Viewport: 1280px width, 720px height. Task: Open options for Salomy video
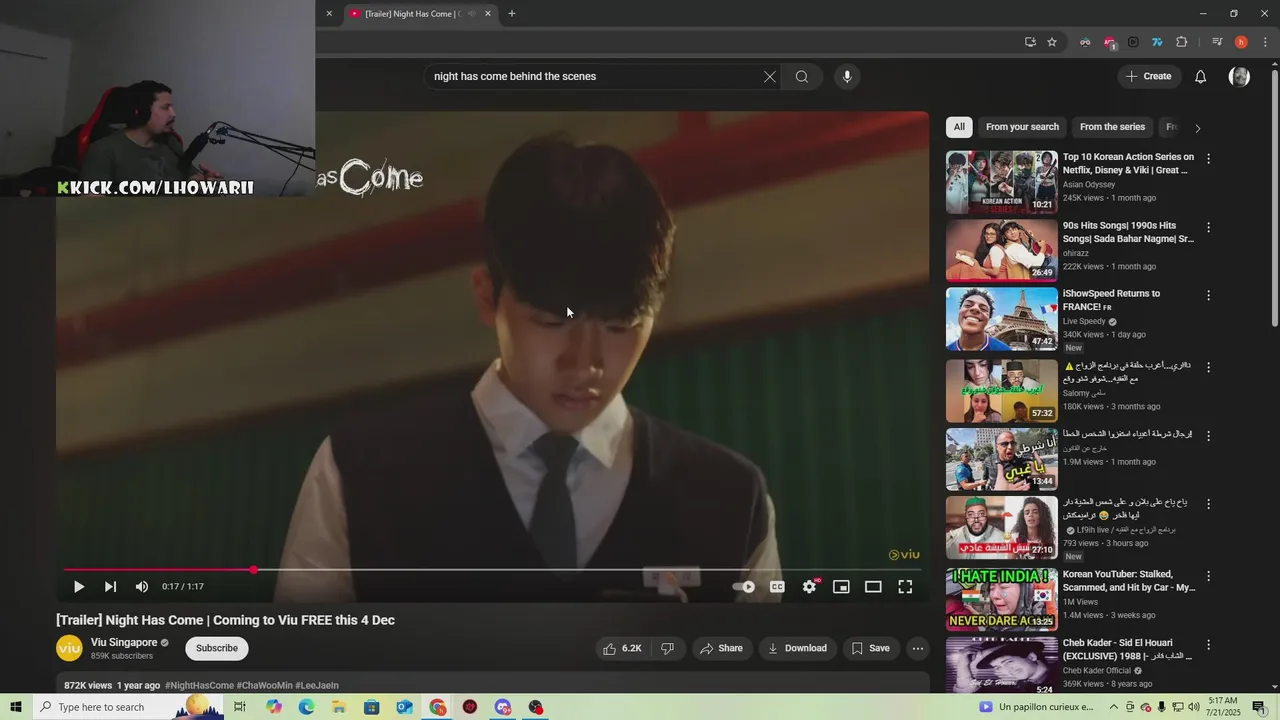tap(1208, 368)
